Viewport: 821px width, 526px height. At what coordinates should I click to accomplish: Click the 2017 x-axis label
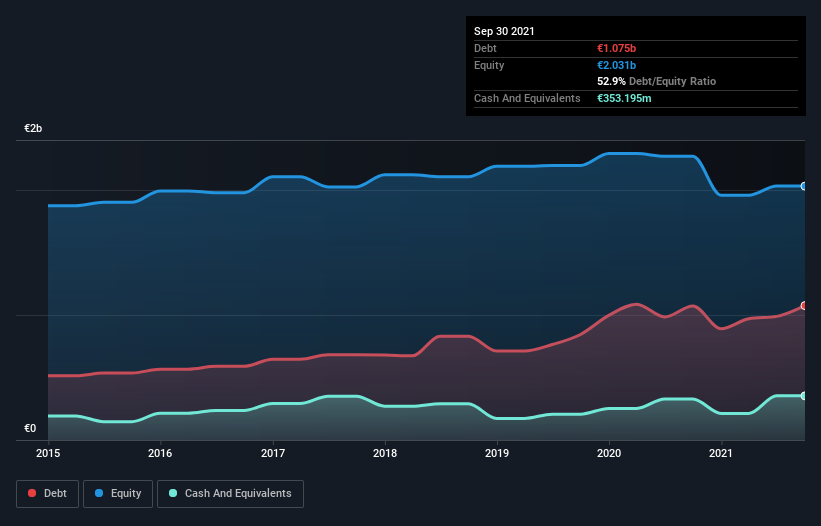coord(273,453)
